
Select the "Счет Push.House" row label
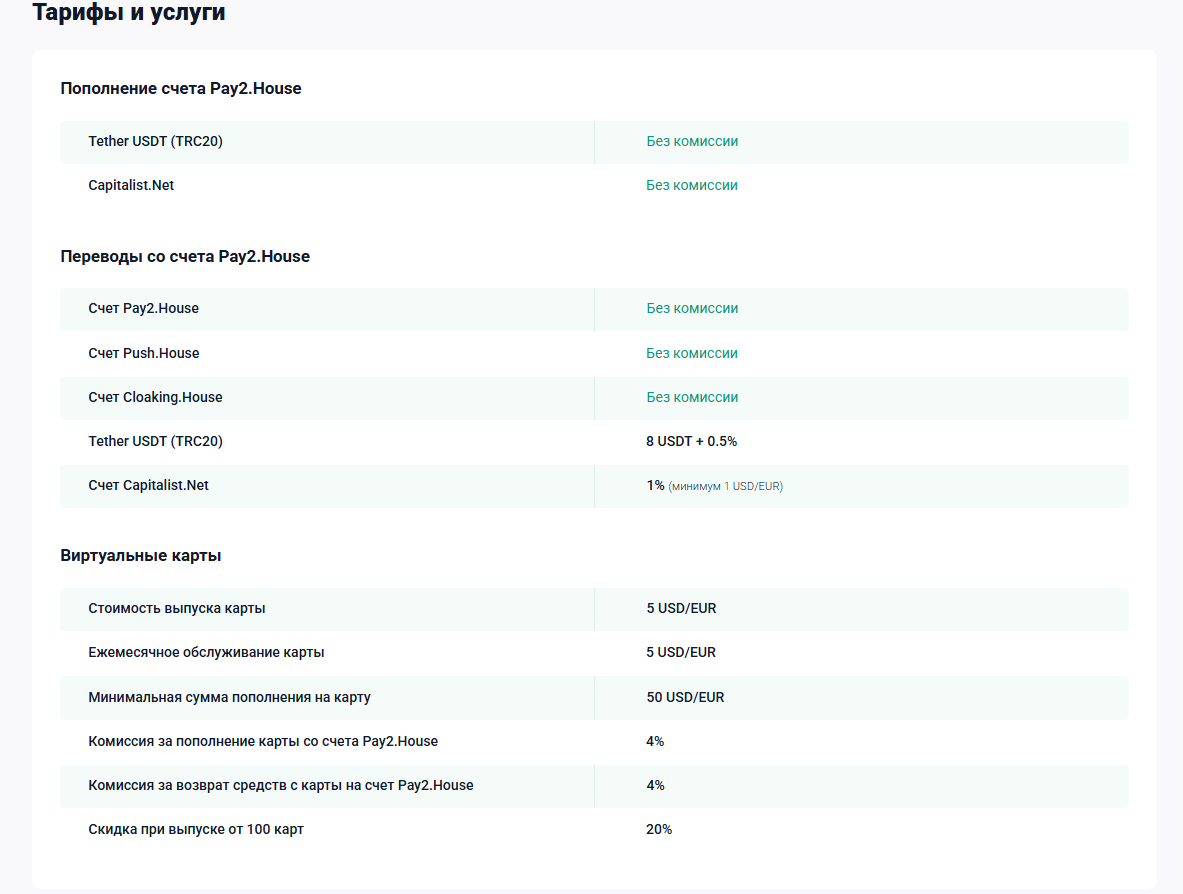coord(144,353)
